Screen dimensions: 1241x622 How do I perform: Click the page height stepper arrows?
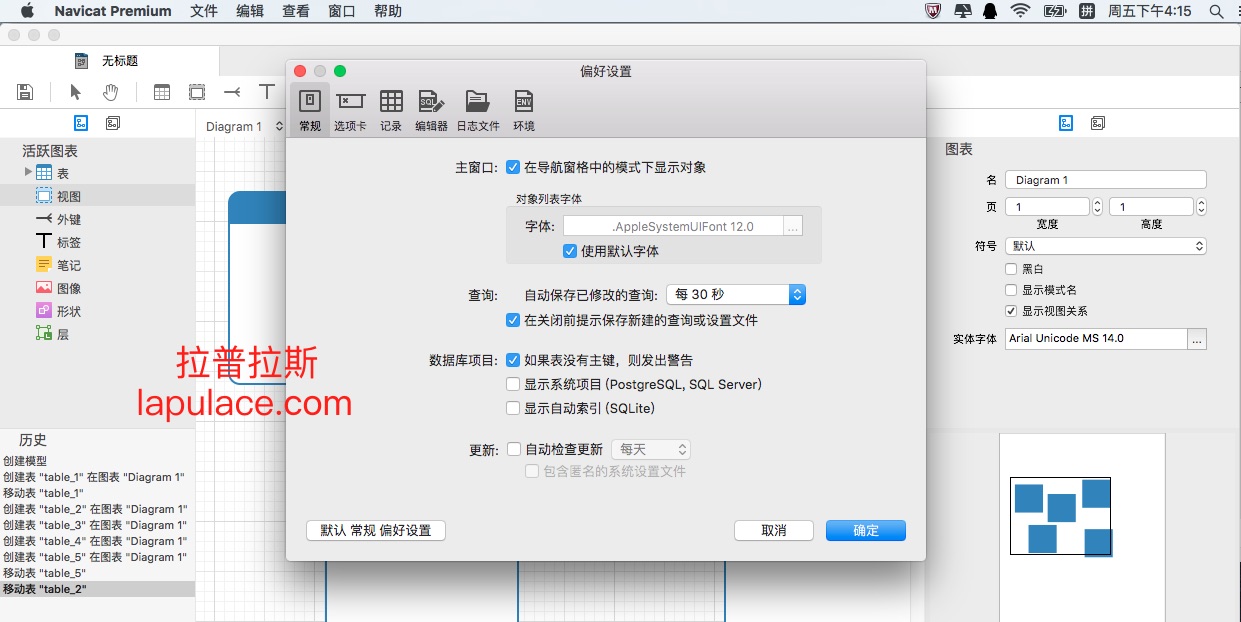click(1201, 207)
